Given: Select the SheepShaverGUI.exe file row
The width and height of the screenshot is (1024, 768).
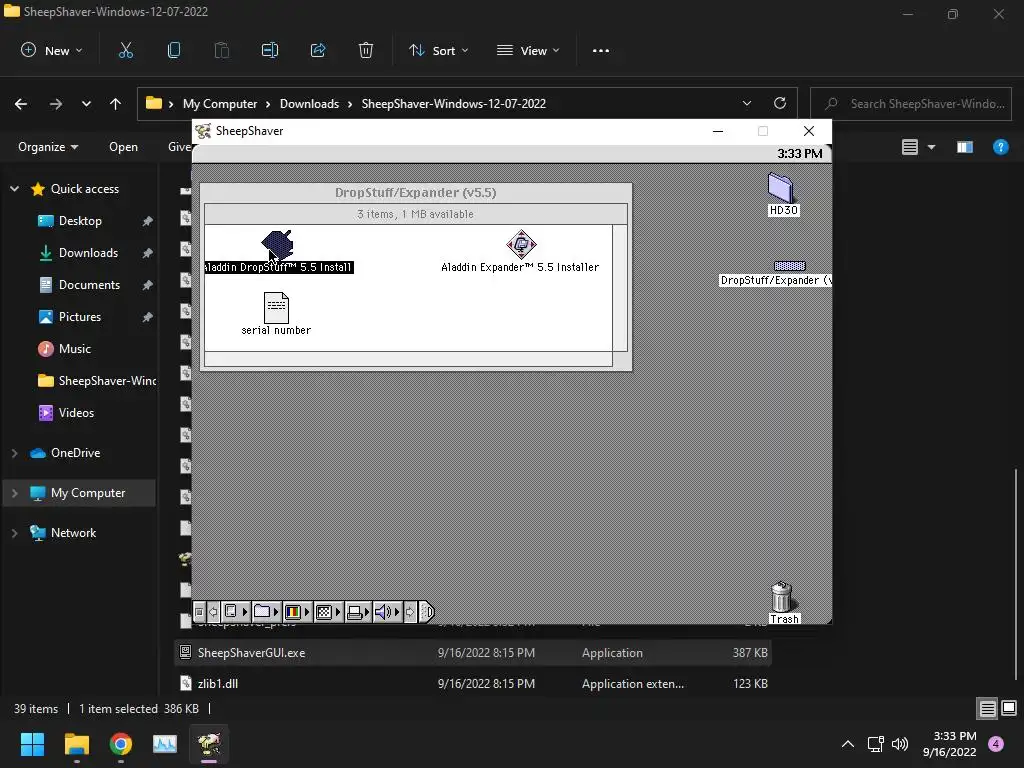Looking at the screenshot, I should pyautogui.click(x=473, y=652).
